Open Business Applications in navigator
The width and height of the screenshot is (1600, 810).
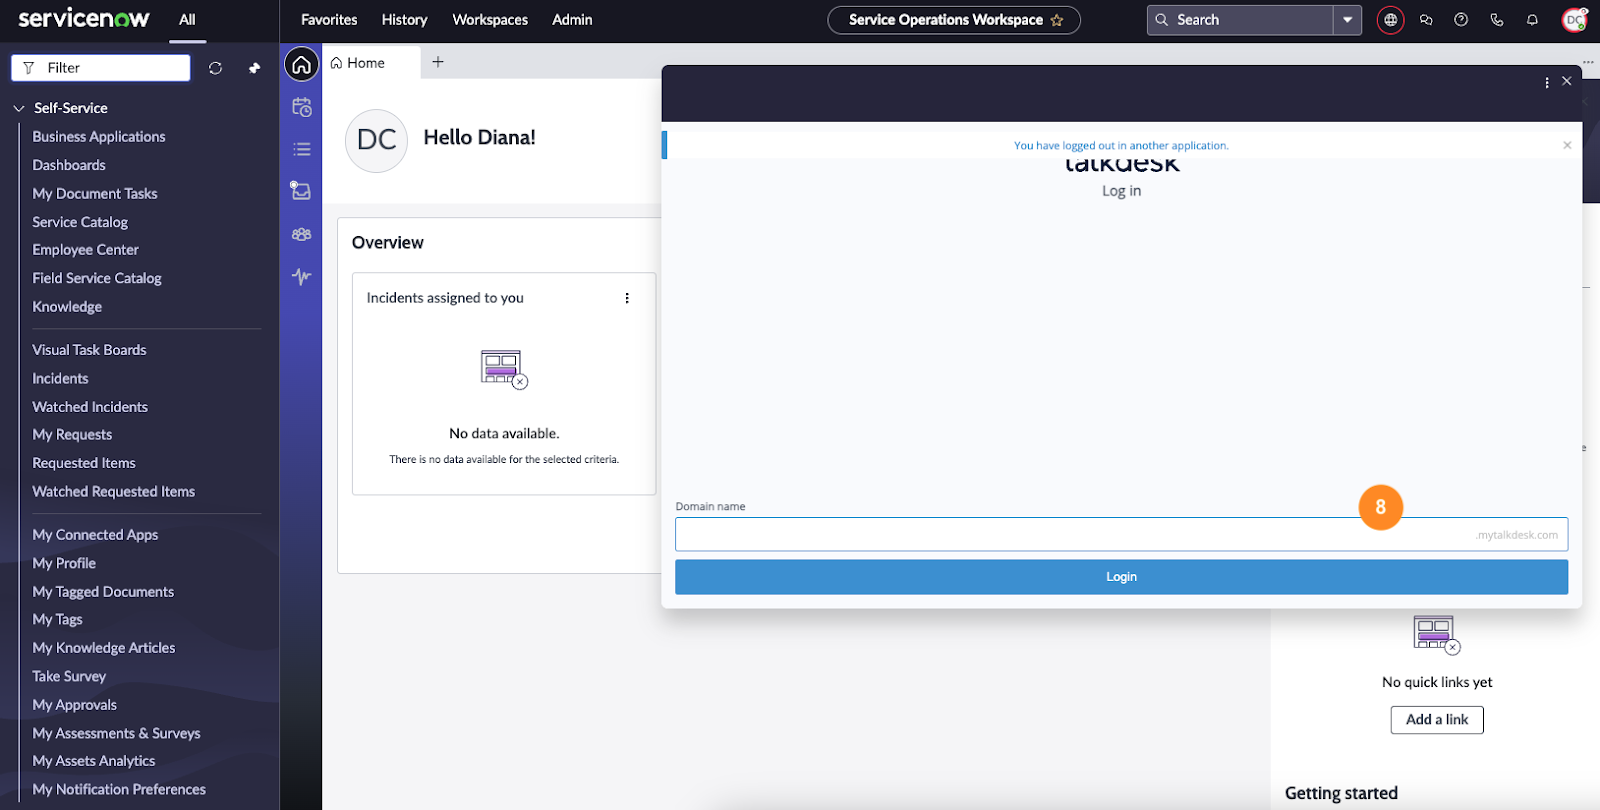pos(99,137)
